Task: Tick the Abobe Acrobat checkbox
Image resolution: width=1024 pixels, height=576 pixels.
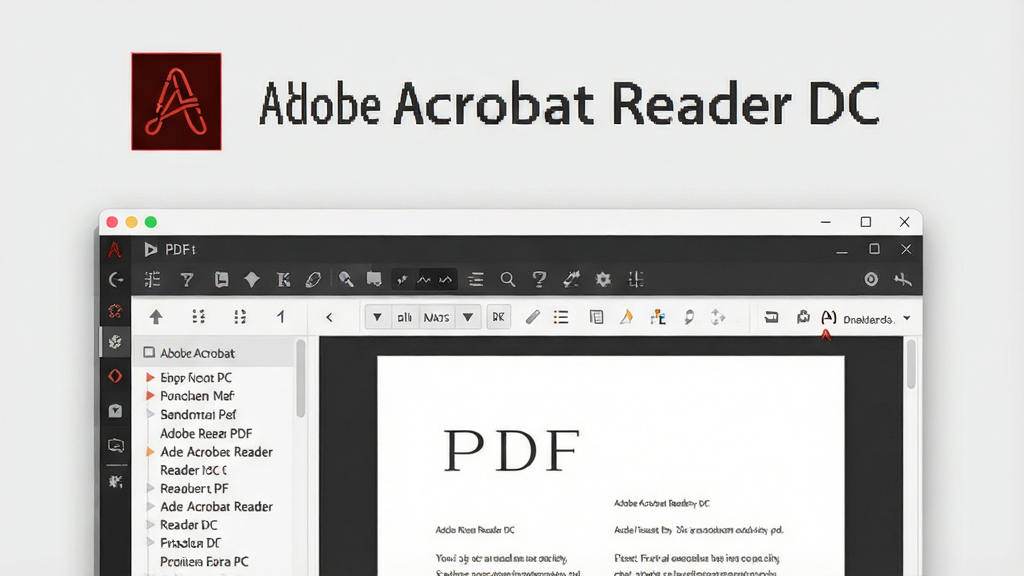Action: [x=149, y=353]
